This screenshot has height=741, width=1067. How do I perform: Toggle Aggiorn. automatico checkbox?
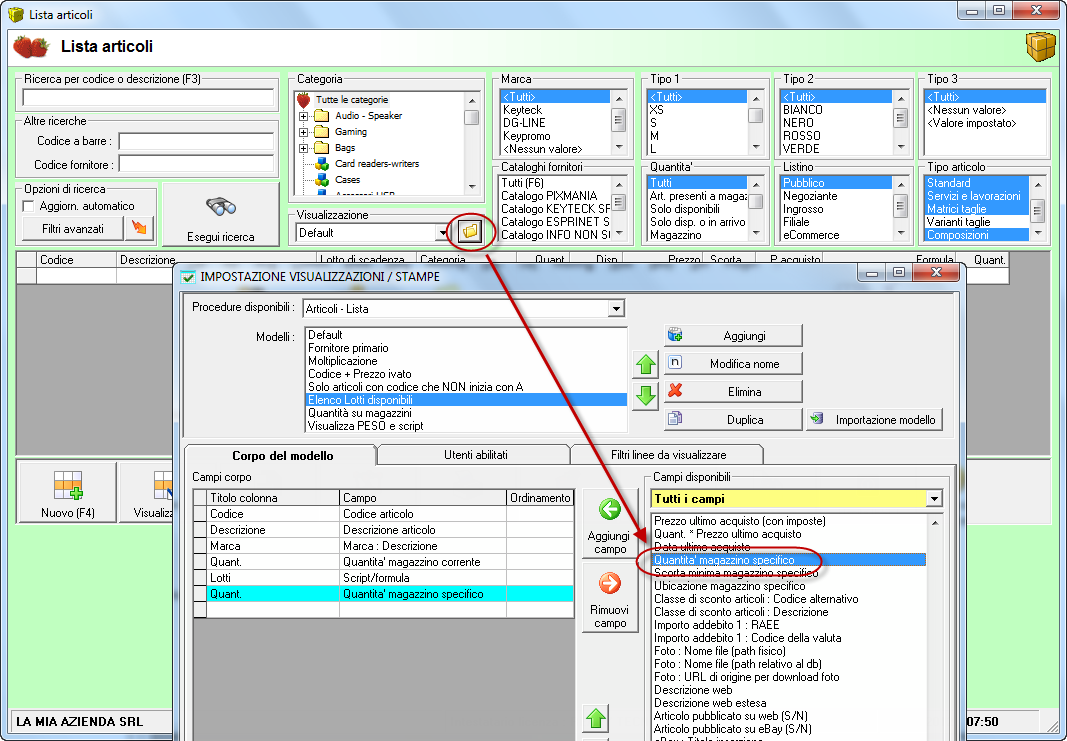tap(29, 206)
